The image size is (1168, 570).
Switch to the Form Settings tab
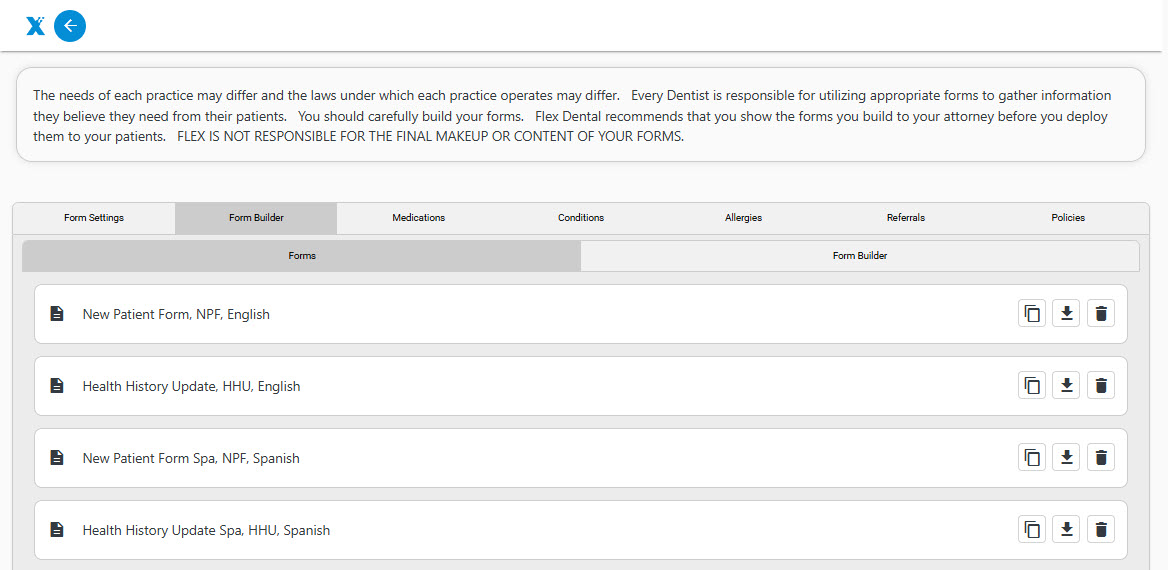(x=94, y=218)
